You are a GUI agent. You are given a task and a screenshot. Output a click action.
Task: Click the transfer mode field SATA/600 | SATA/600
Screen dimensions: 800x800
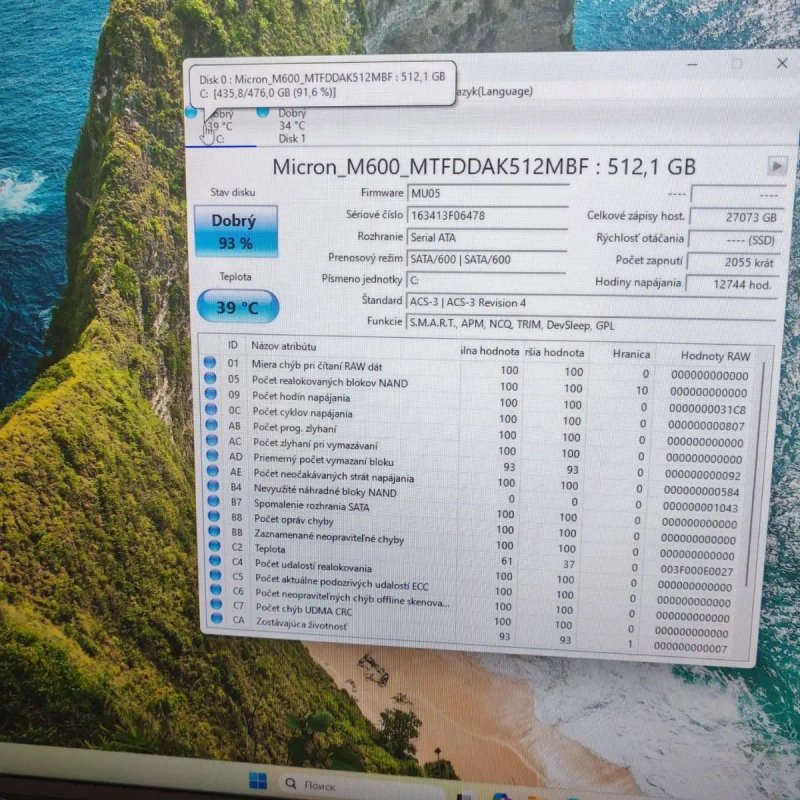[486, 259]
